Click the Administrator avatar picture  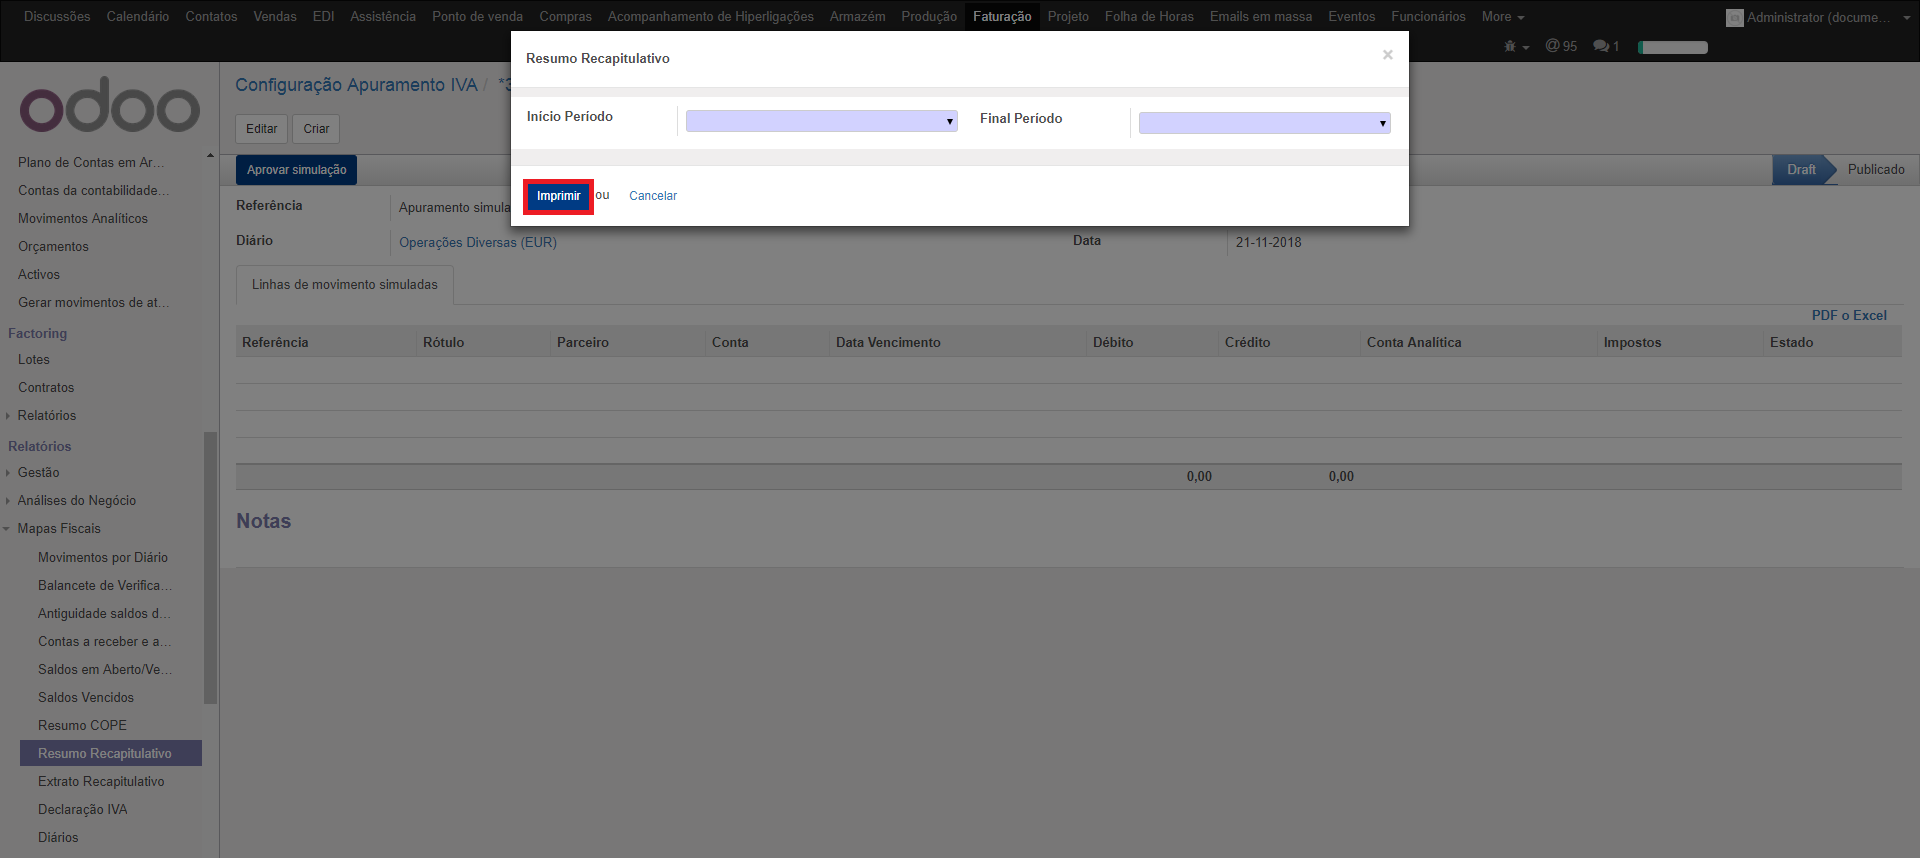coord(1734,18)
